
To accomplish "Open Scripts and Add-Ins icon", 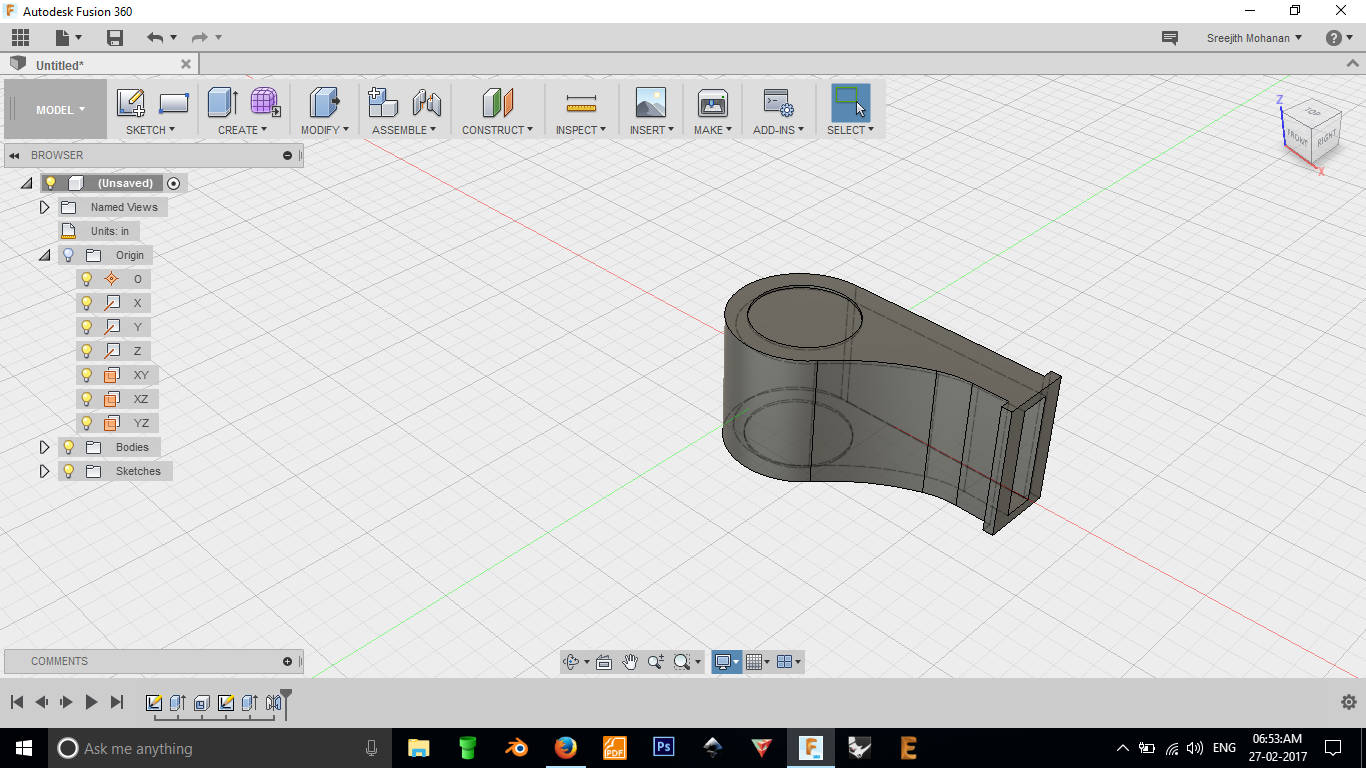I will 778,102.
